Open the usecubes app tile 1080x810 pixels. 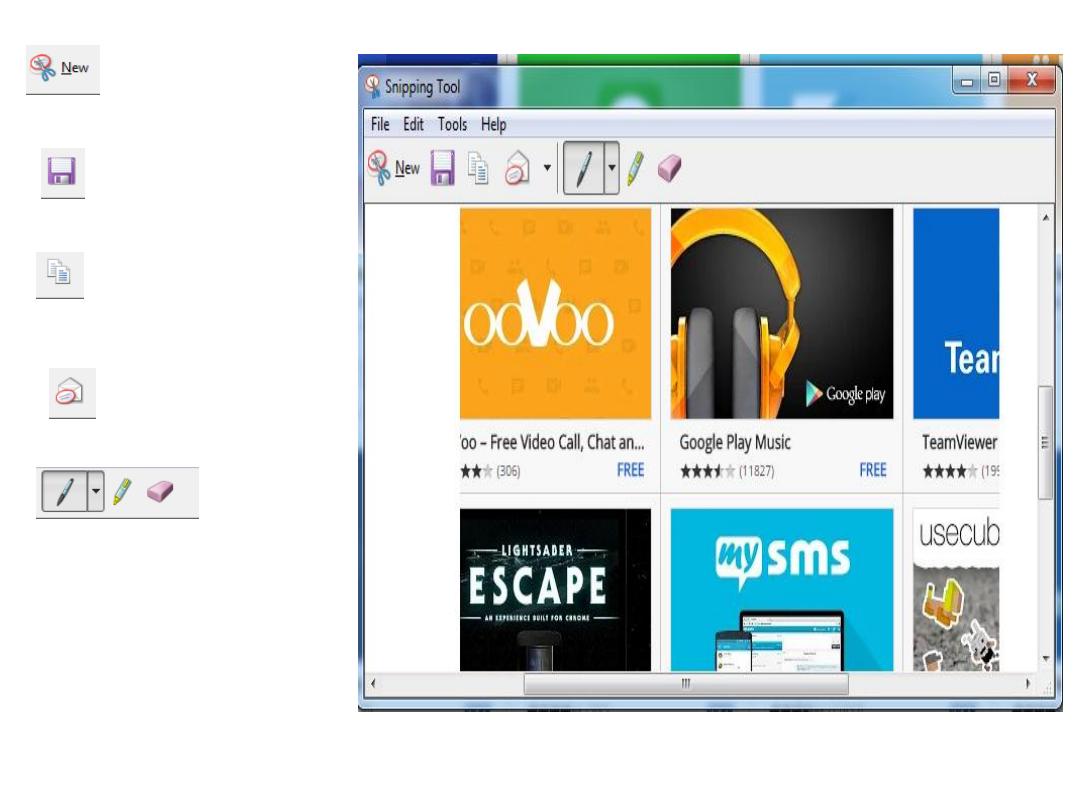(x=956, y=590)
